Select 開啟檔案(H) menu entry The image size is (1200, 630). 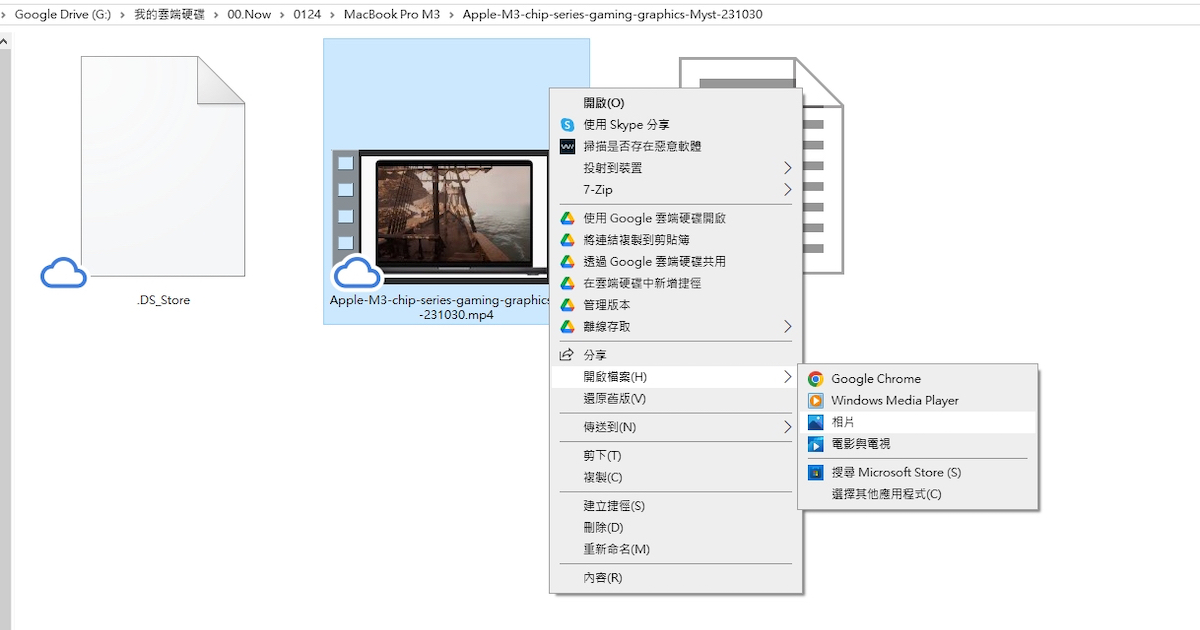click(x=676, y=377)
